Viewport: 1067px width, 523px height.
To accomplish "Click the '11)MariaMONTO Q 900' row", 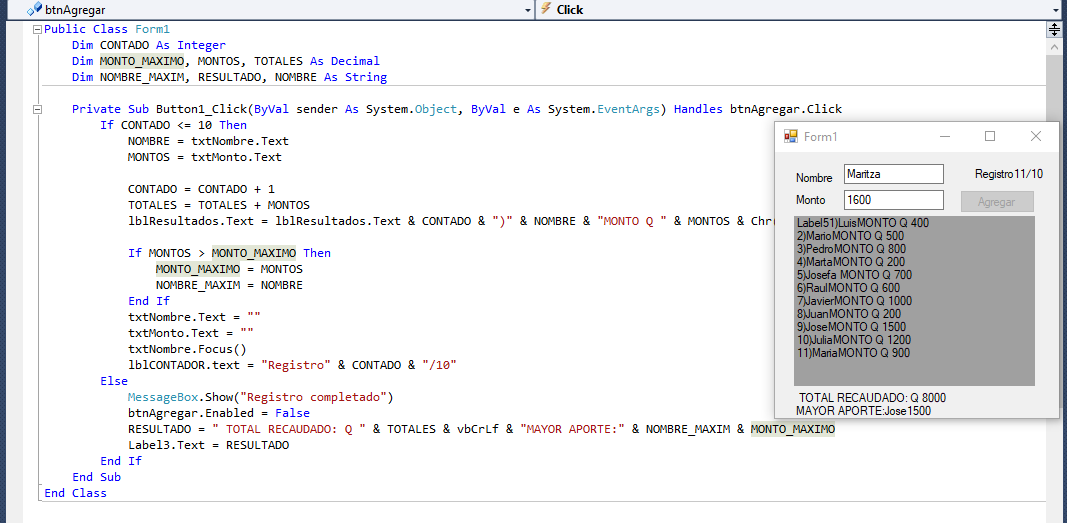I will [853, 353].
